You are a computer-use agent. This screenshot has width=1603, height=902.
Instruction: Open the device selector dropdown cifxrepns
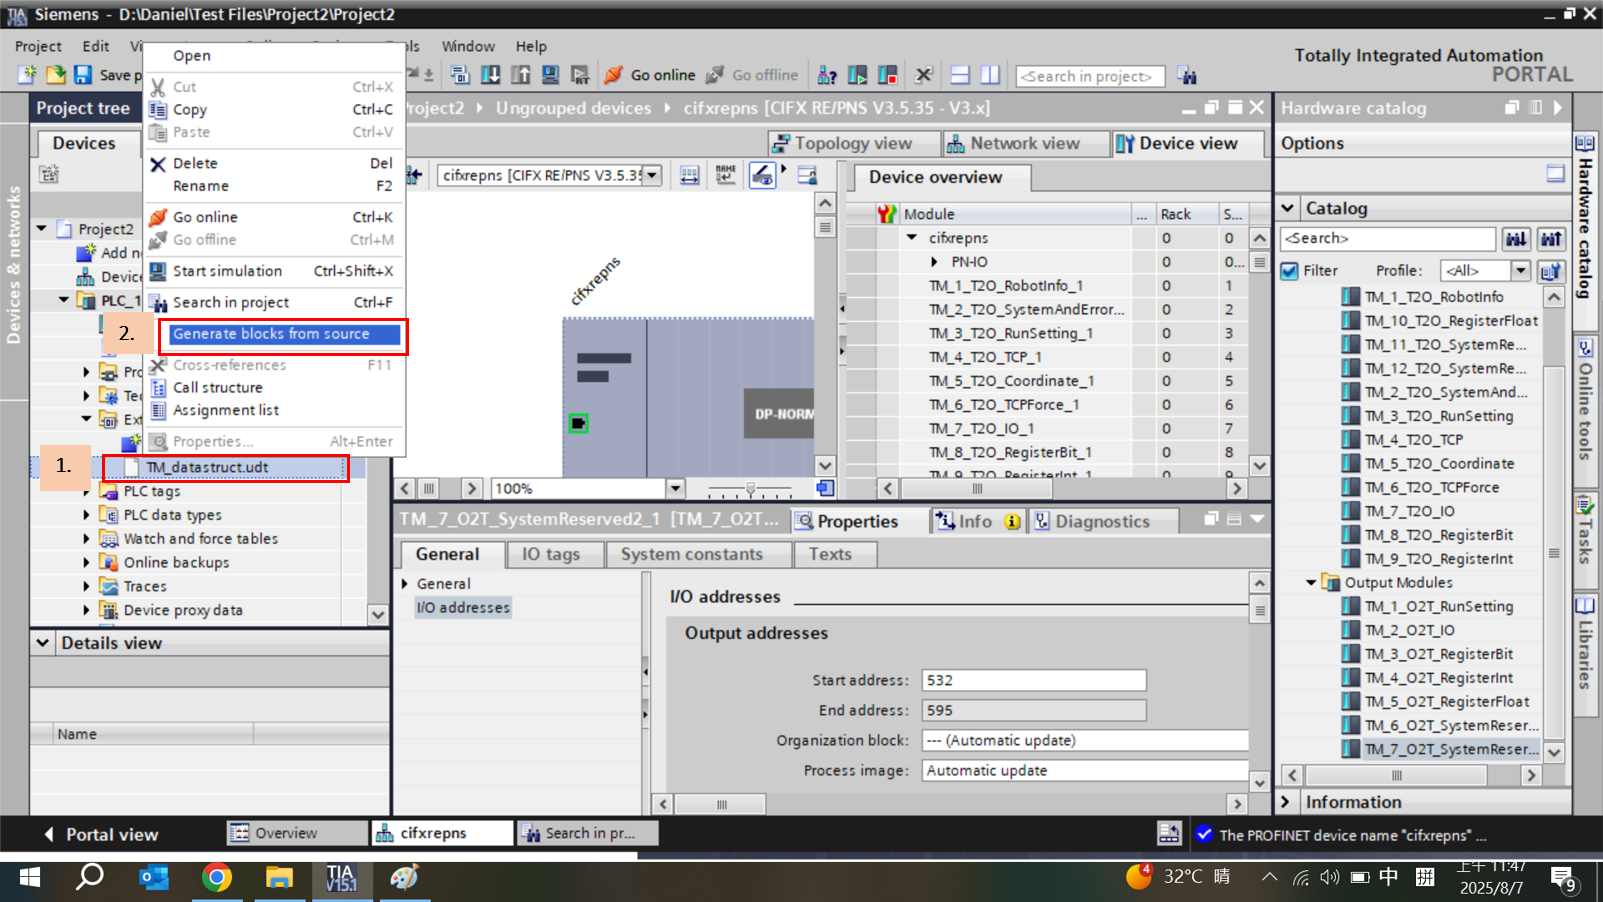pyautogui.click(x=652, y=175)
